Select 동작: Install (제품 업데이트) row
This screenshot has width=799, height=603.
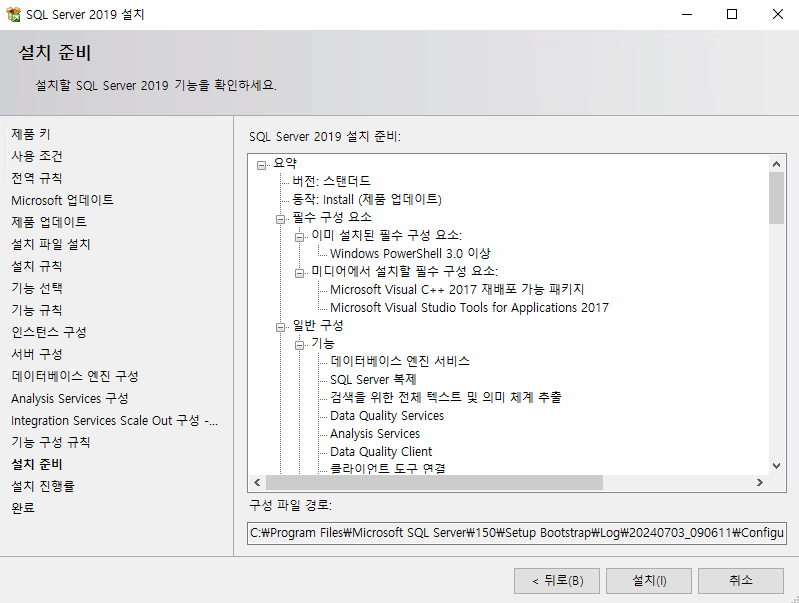(367, 199)
